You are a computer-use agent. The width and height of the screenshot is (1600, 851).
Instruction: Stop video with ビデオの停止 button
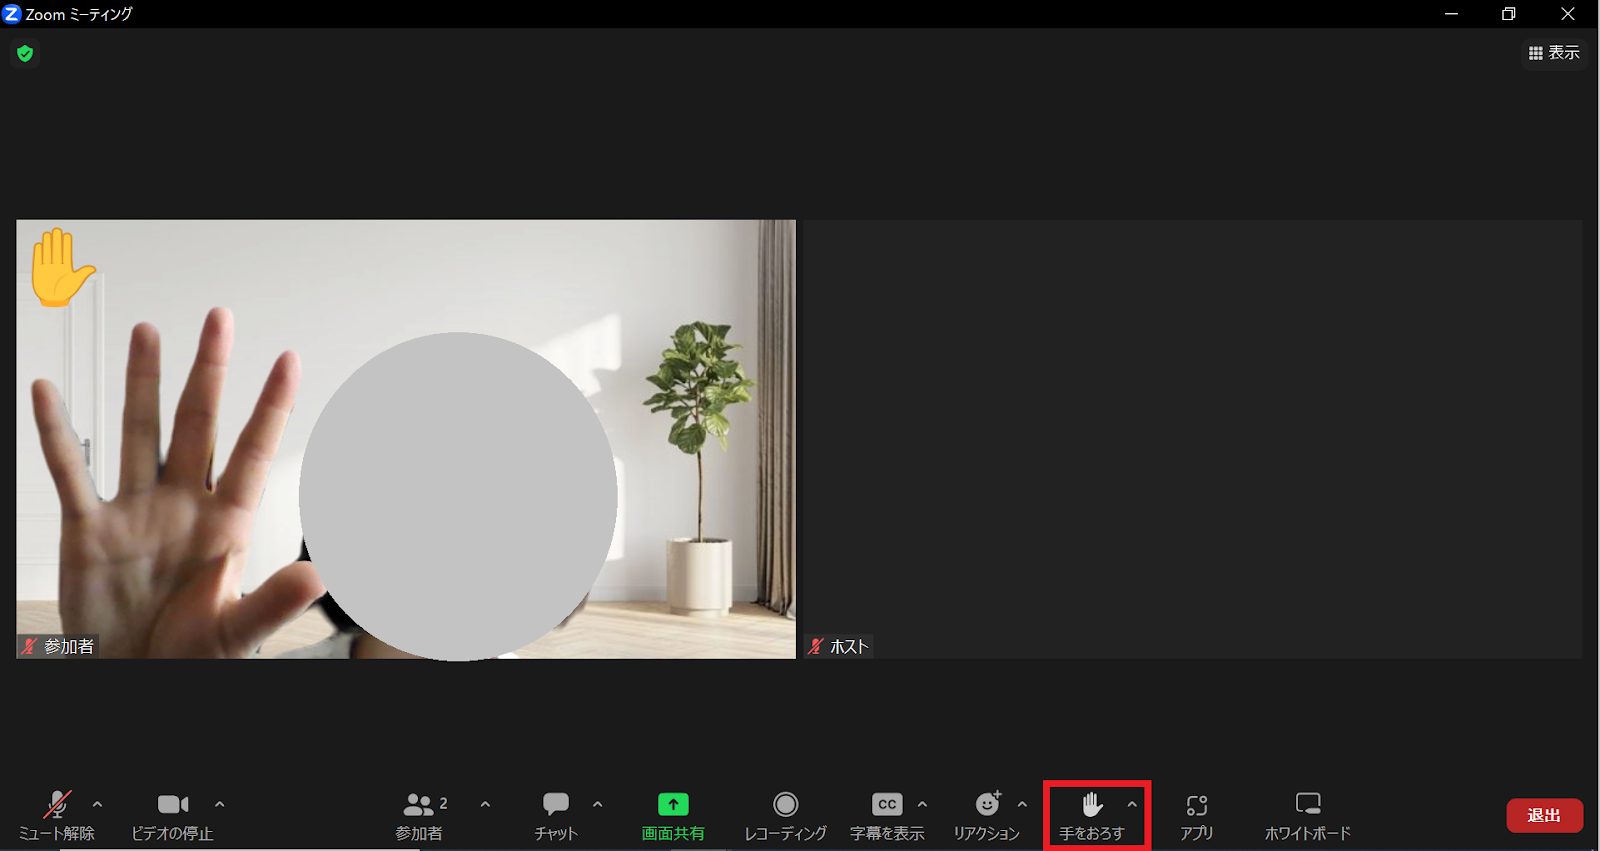[173, 816]
